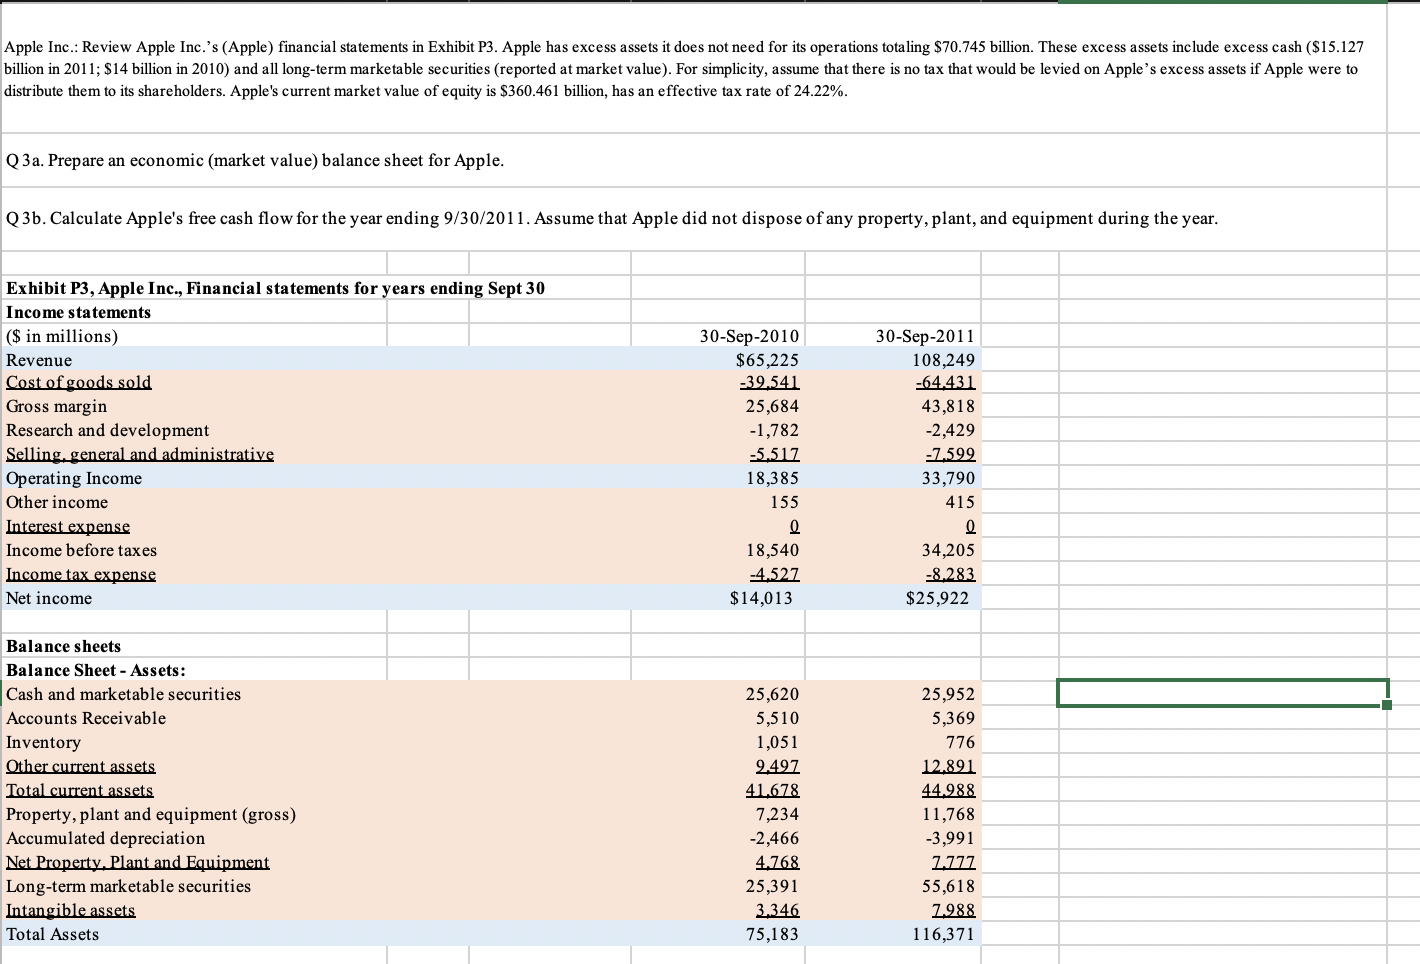Click the Accumulated depreciation label

pos(105,837)
